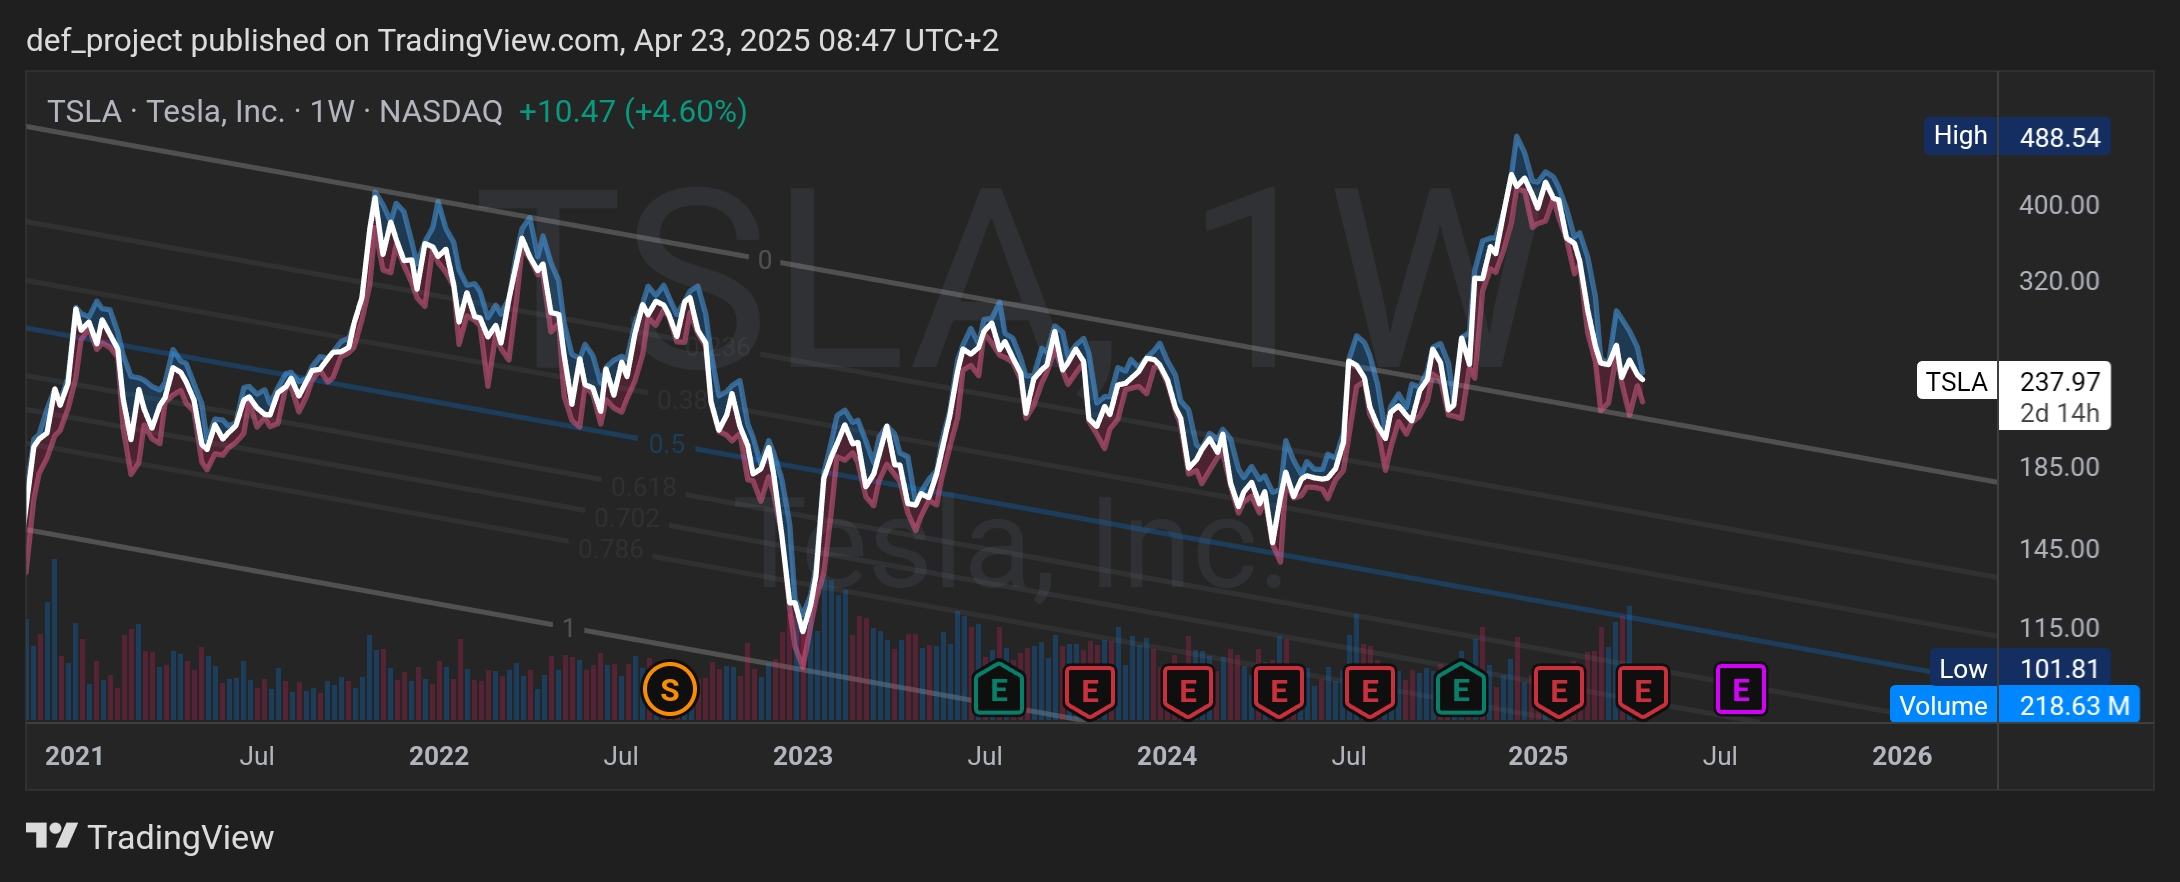Click the 320.00 price axis label
The width and height of the screenshot is (2180, 882).
pos(2059,281)
